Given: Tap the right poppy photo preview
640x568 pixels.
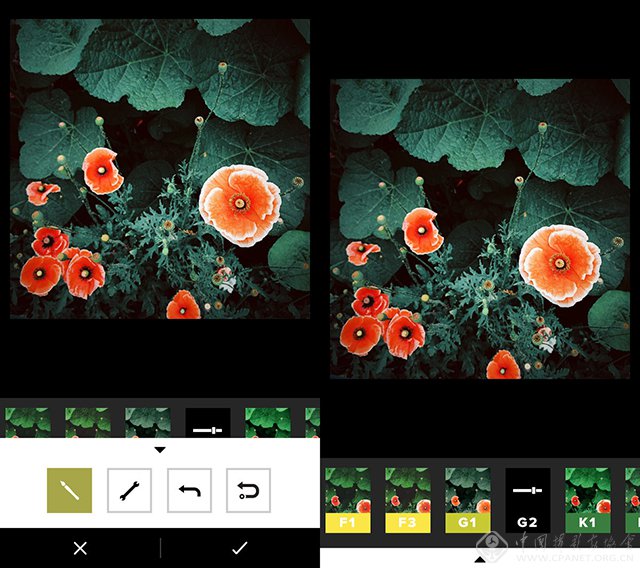Looking at the screenshot, I should (x=480, y=230).
